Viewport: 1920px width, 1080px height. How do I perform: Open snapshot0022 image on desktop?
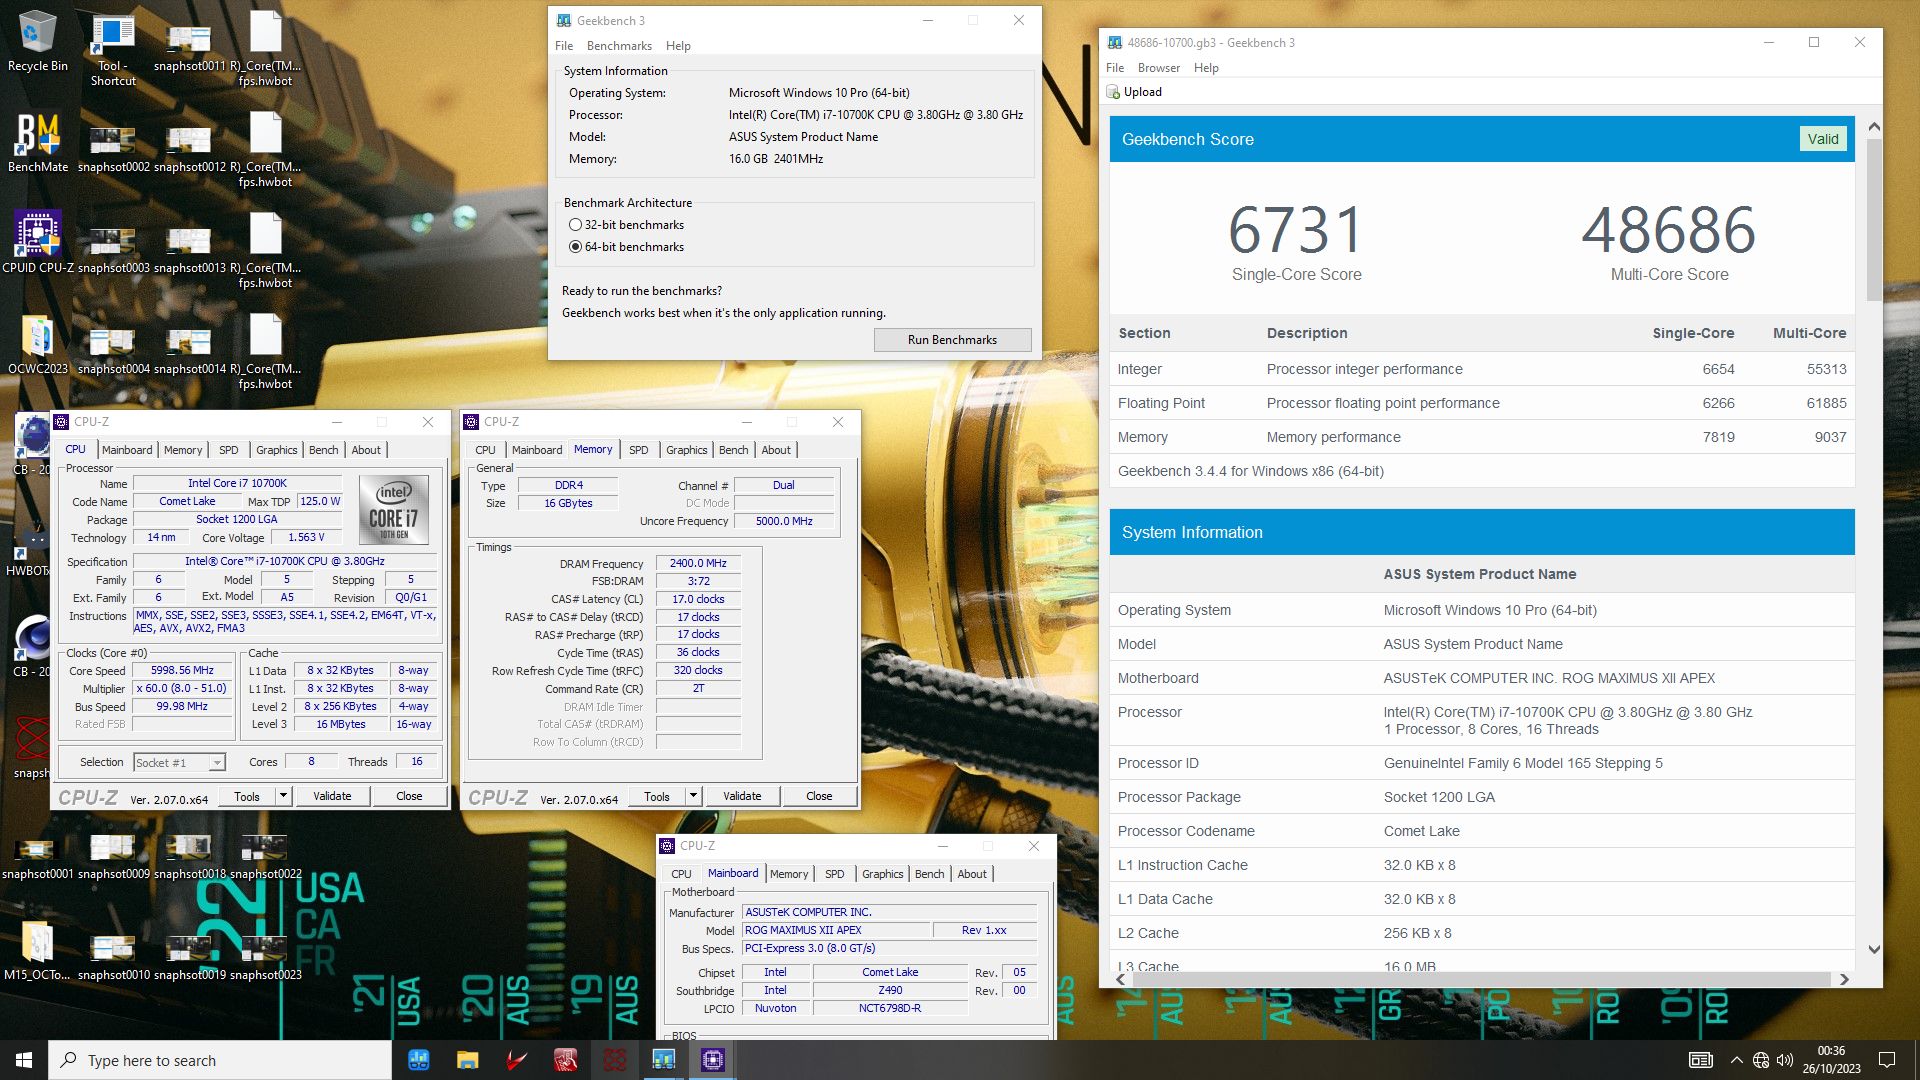coord(265,856)
